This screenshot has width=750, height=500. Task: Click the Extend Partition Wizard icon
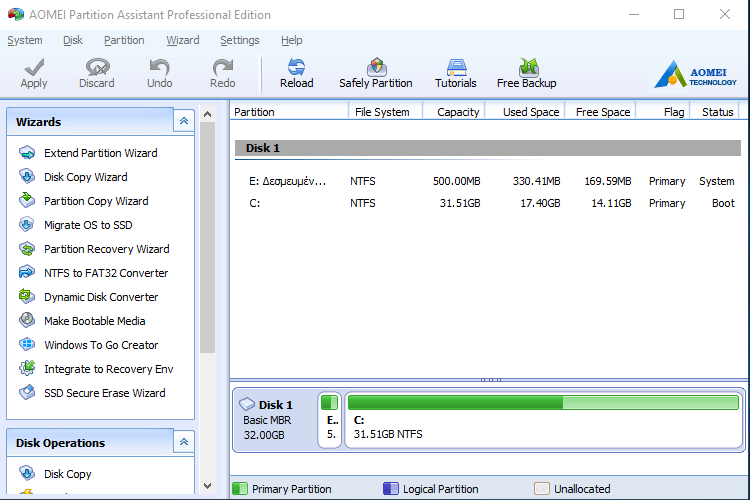pyautogui.click(x=27, y=153)
